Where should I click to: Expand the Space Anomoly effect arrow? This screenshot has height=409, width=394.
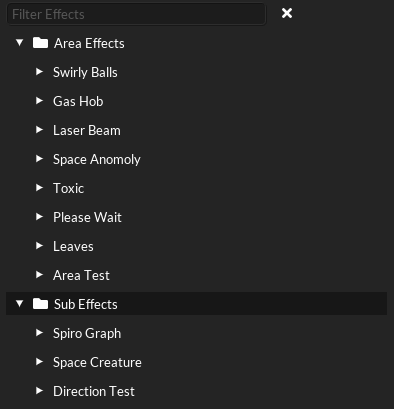pos(39,159)
